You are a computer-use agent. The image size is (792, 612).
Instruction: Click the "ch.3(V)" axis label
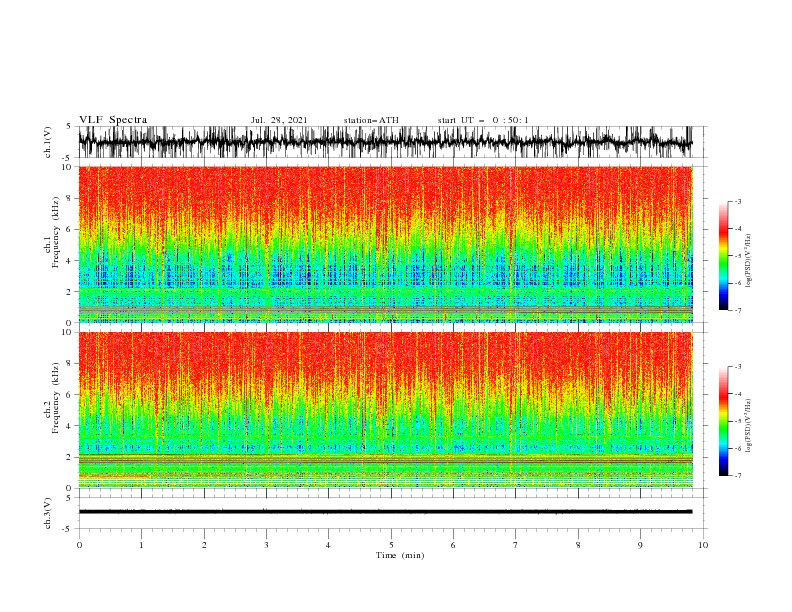point(48,514)
